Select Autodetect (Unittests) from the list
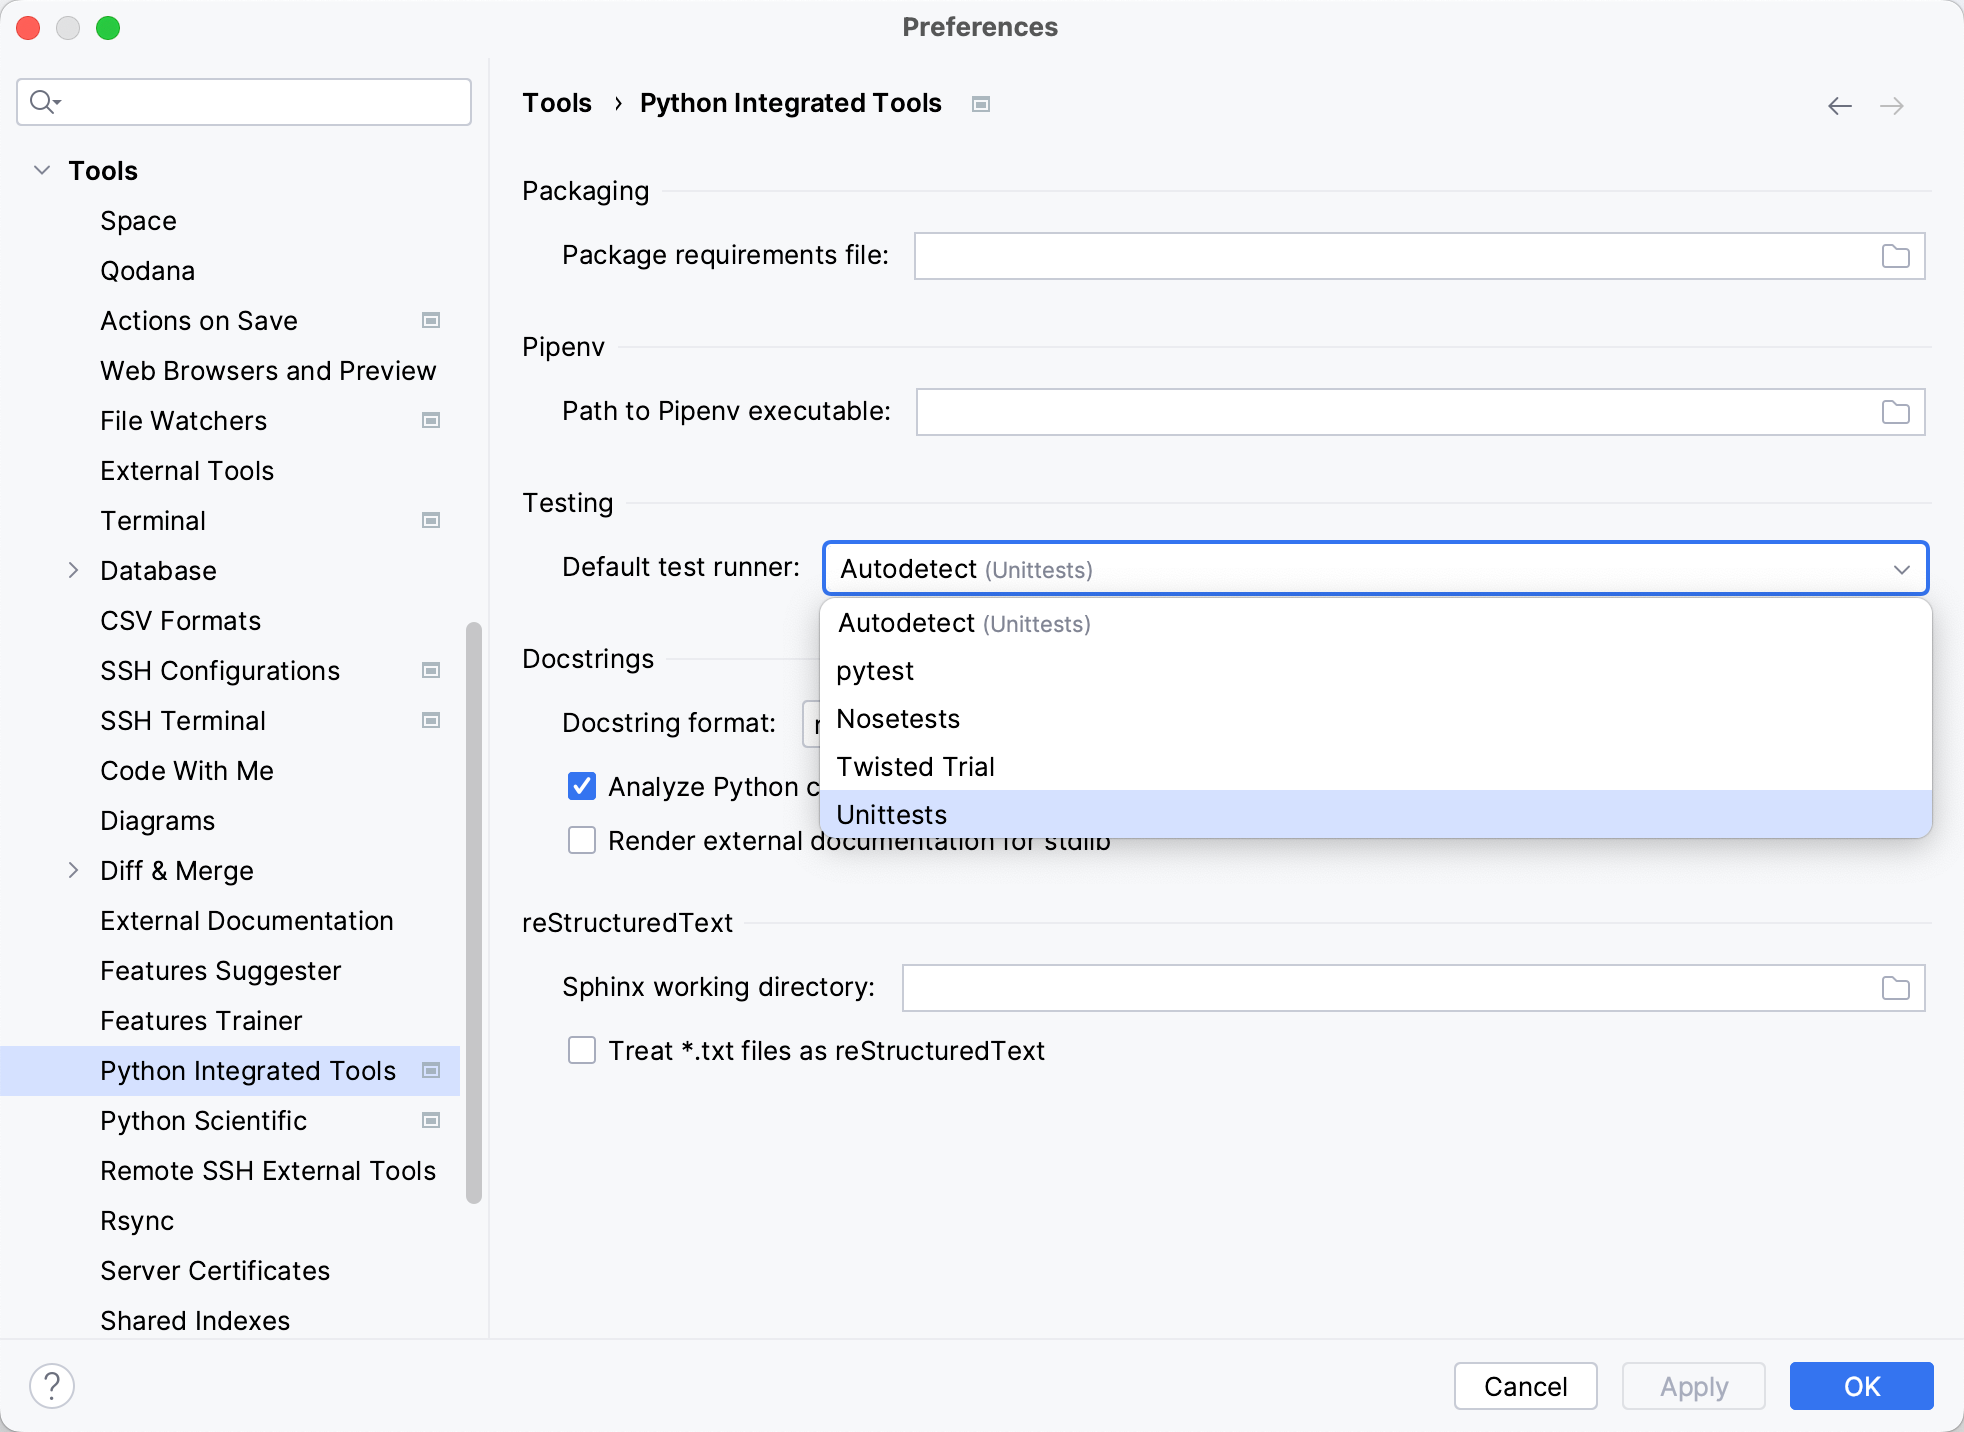 coord(1376,623)
